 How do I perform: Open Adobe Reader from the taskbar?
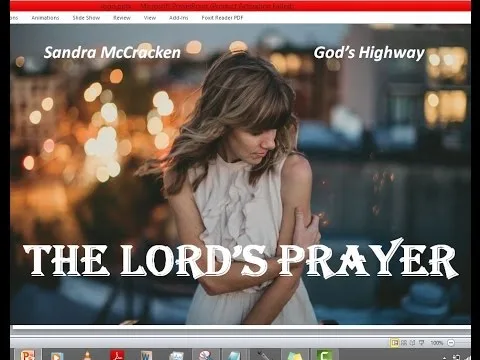117,355
